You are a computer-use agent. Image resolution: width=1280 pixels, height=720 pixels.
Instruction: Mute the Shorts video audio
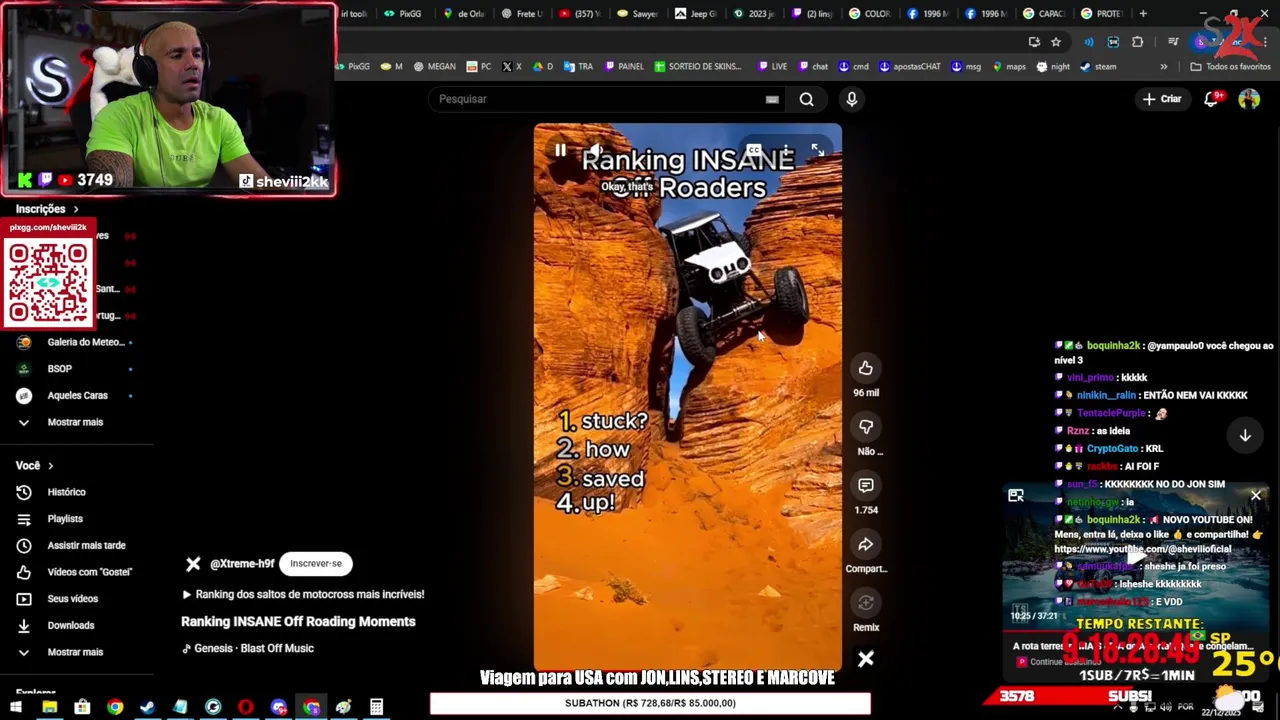(596, 151)
